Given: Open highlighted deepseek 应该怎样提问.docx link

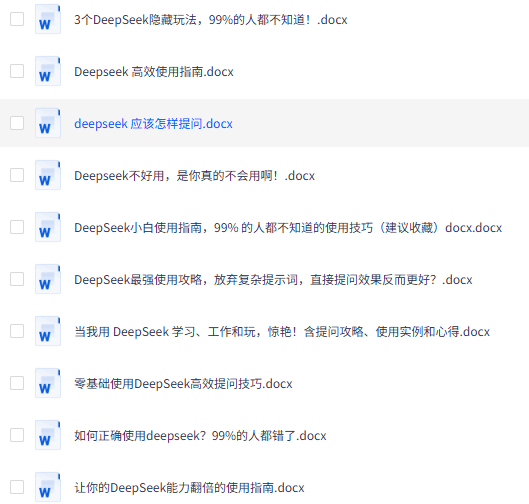Looking at the screenshot, I should coord(153,123).
